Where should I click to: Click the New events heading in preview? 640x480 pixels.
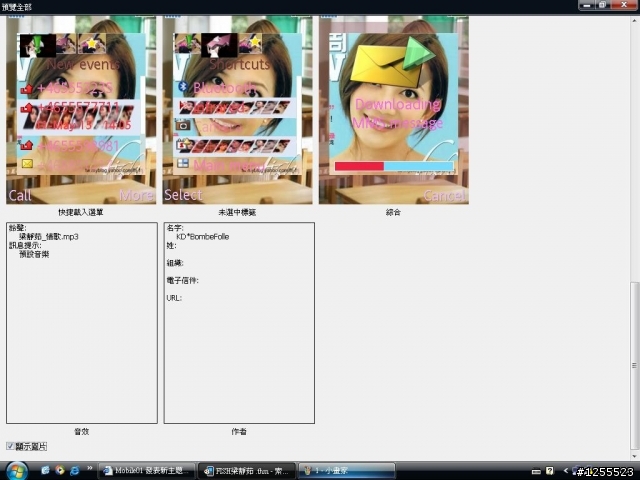click(83, 64)
